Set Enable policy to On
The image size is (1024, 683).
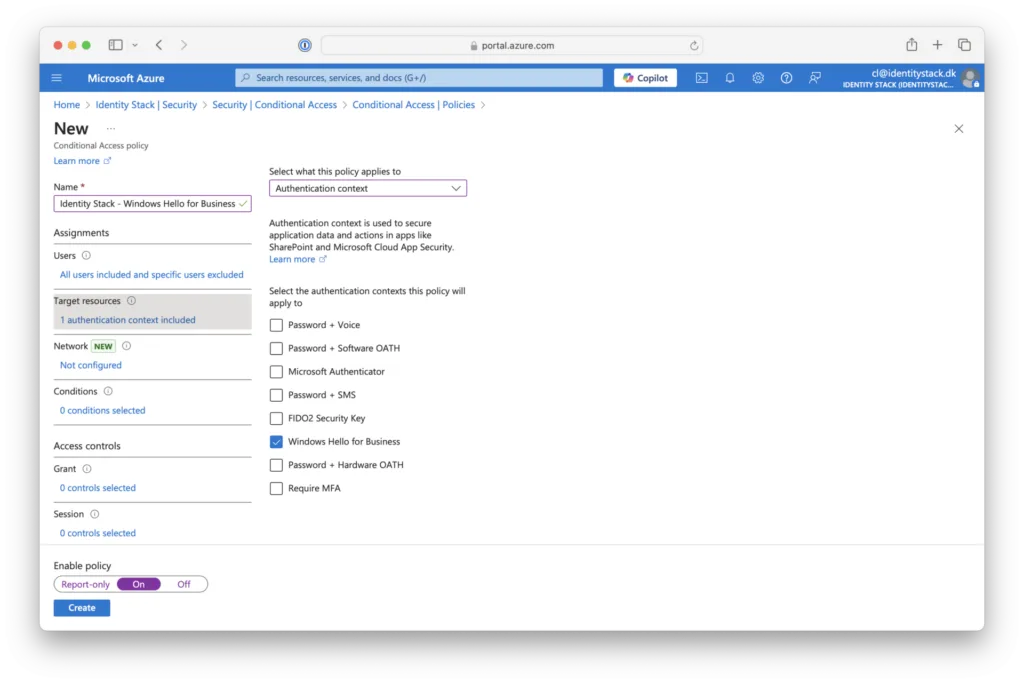[138, 584]
